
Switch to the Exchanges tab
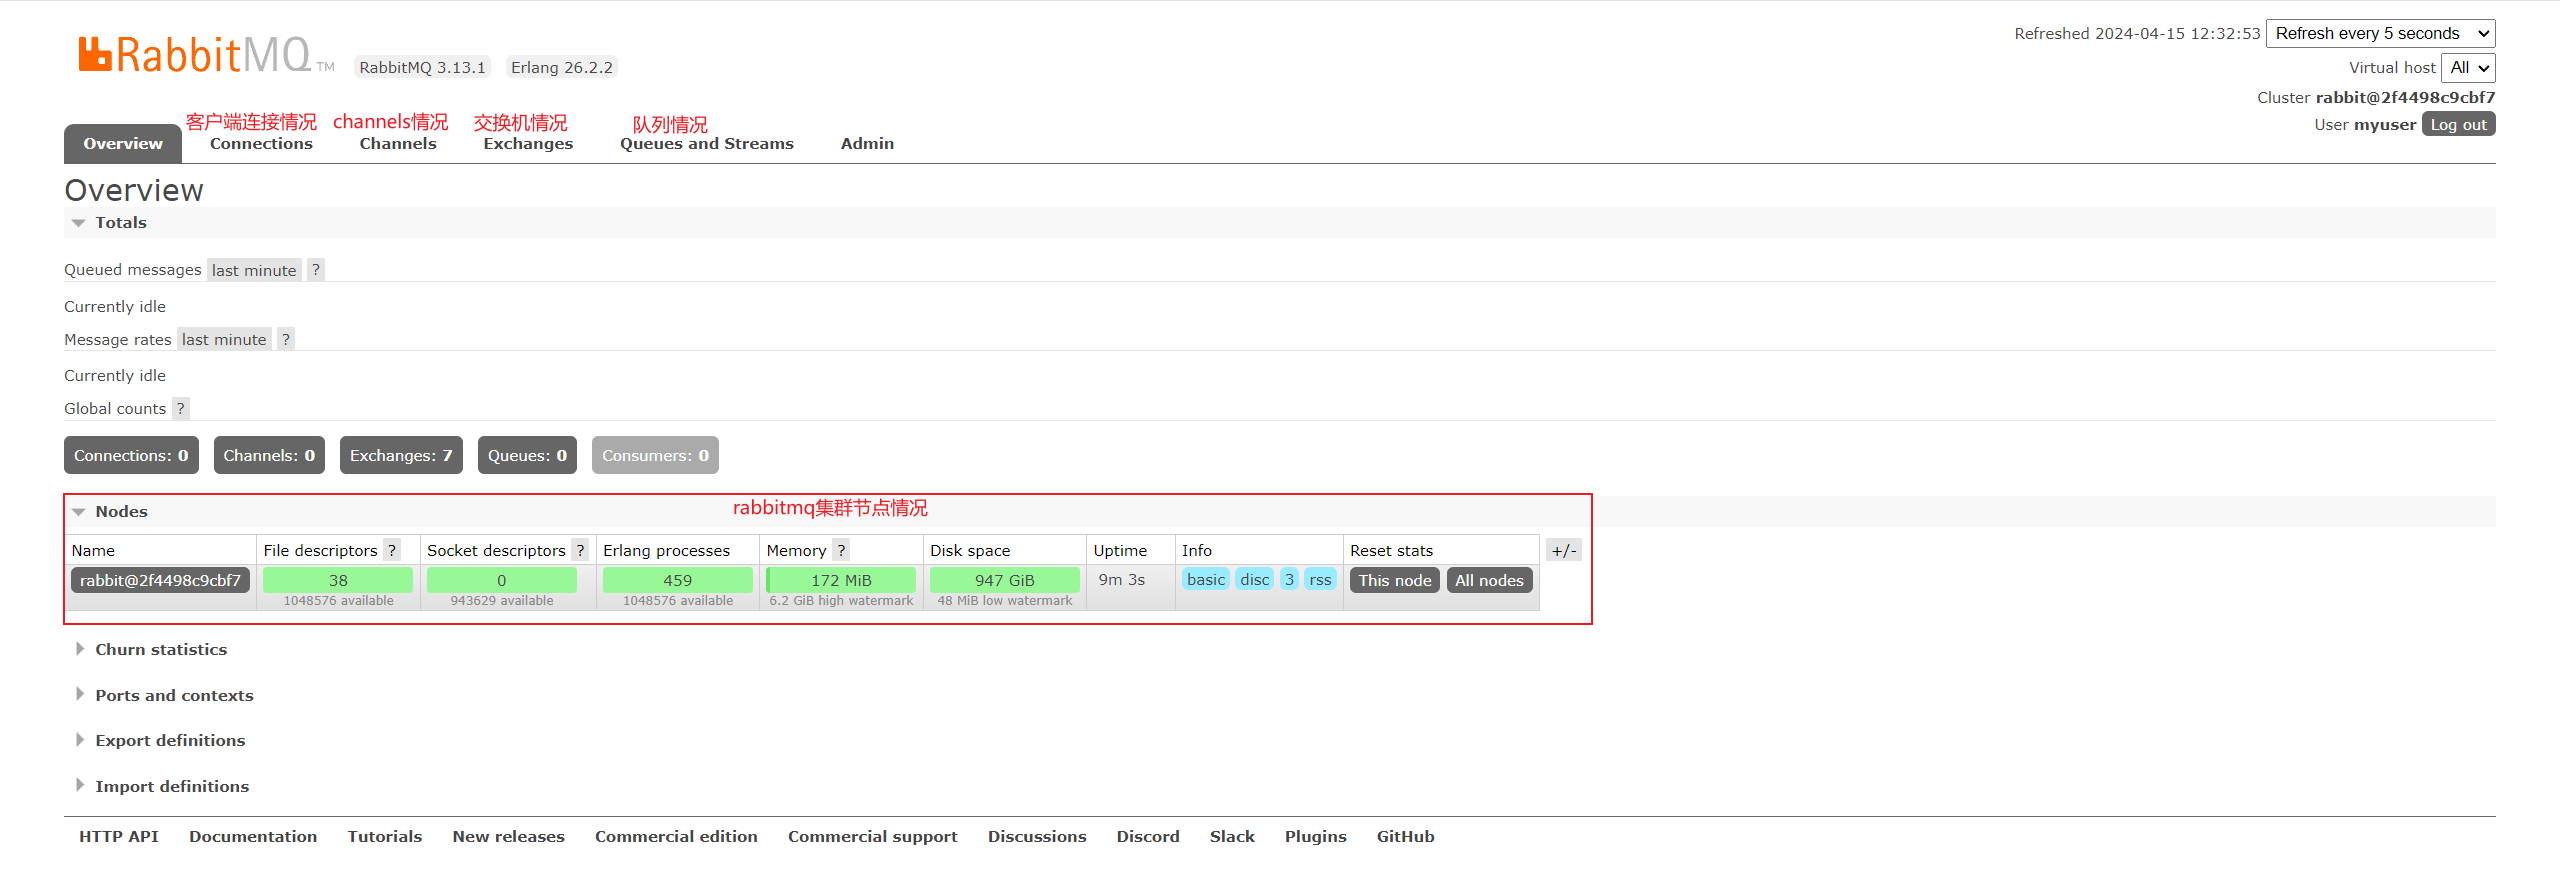[528, 144]
